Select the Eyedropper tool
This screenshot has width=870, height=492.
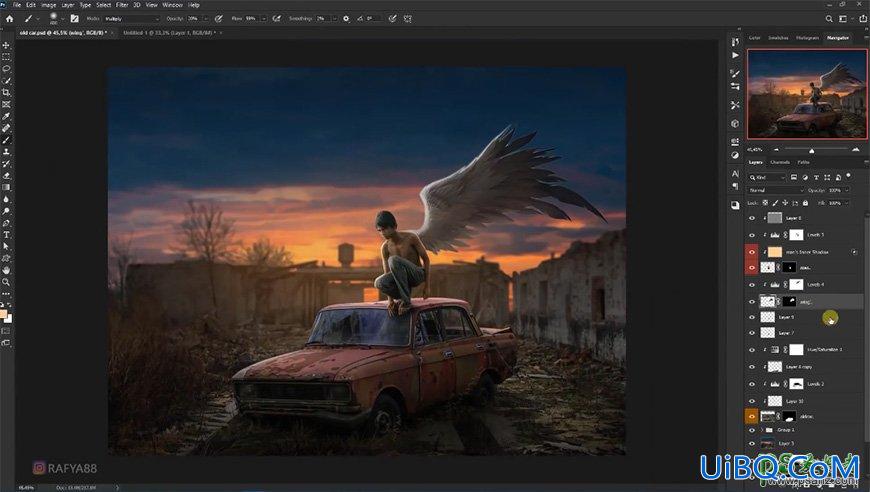(6, 116)
